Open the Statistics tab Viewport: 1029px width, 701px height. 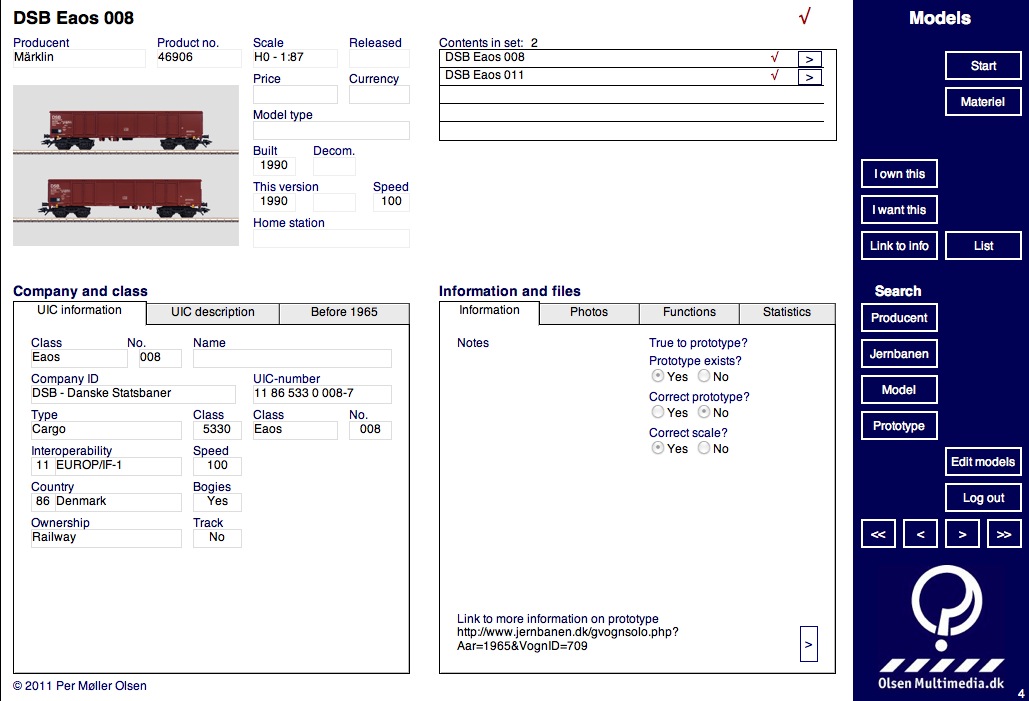click(787, 312)
